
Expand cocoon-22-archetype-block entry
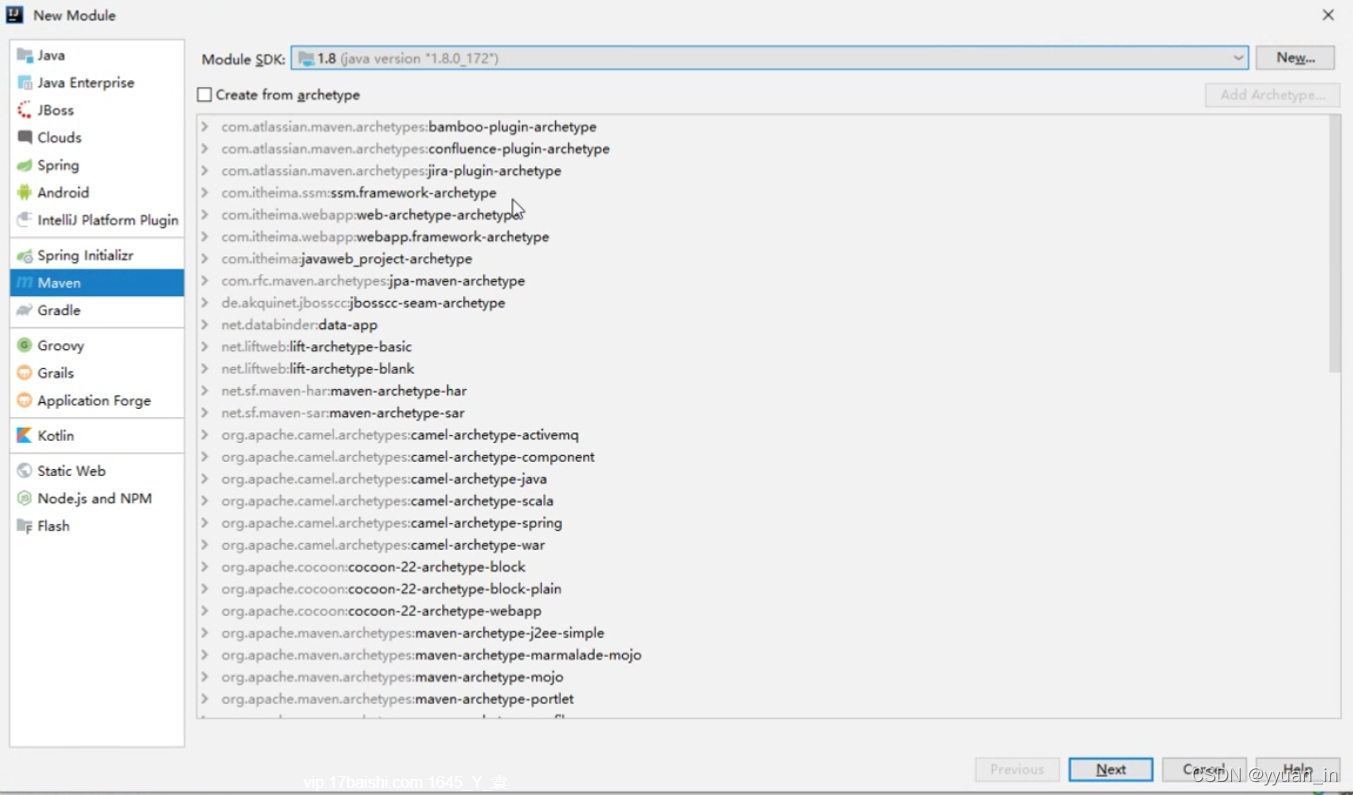(x=205, y=567)
